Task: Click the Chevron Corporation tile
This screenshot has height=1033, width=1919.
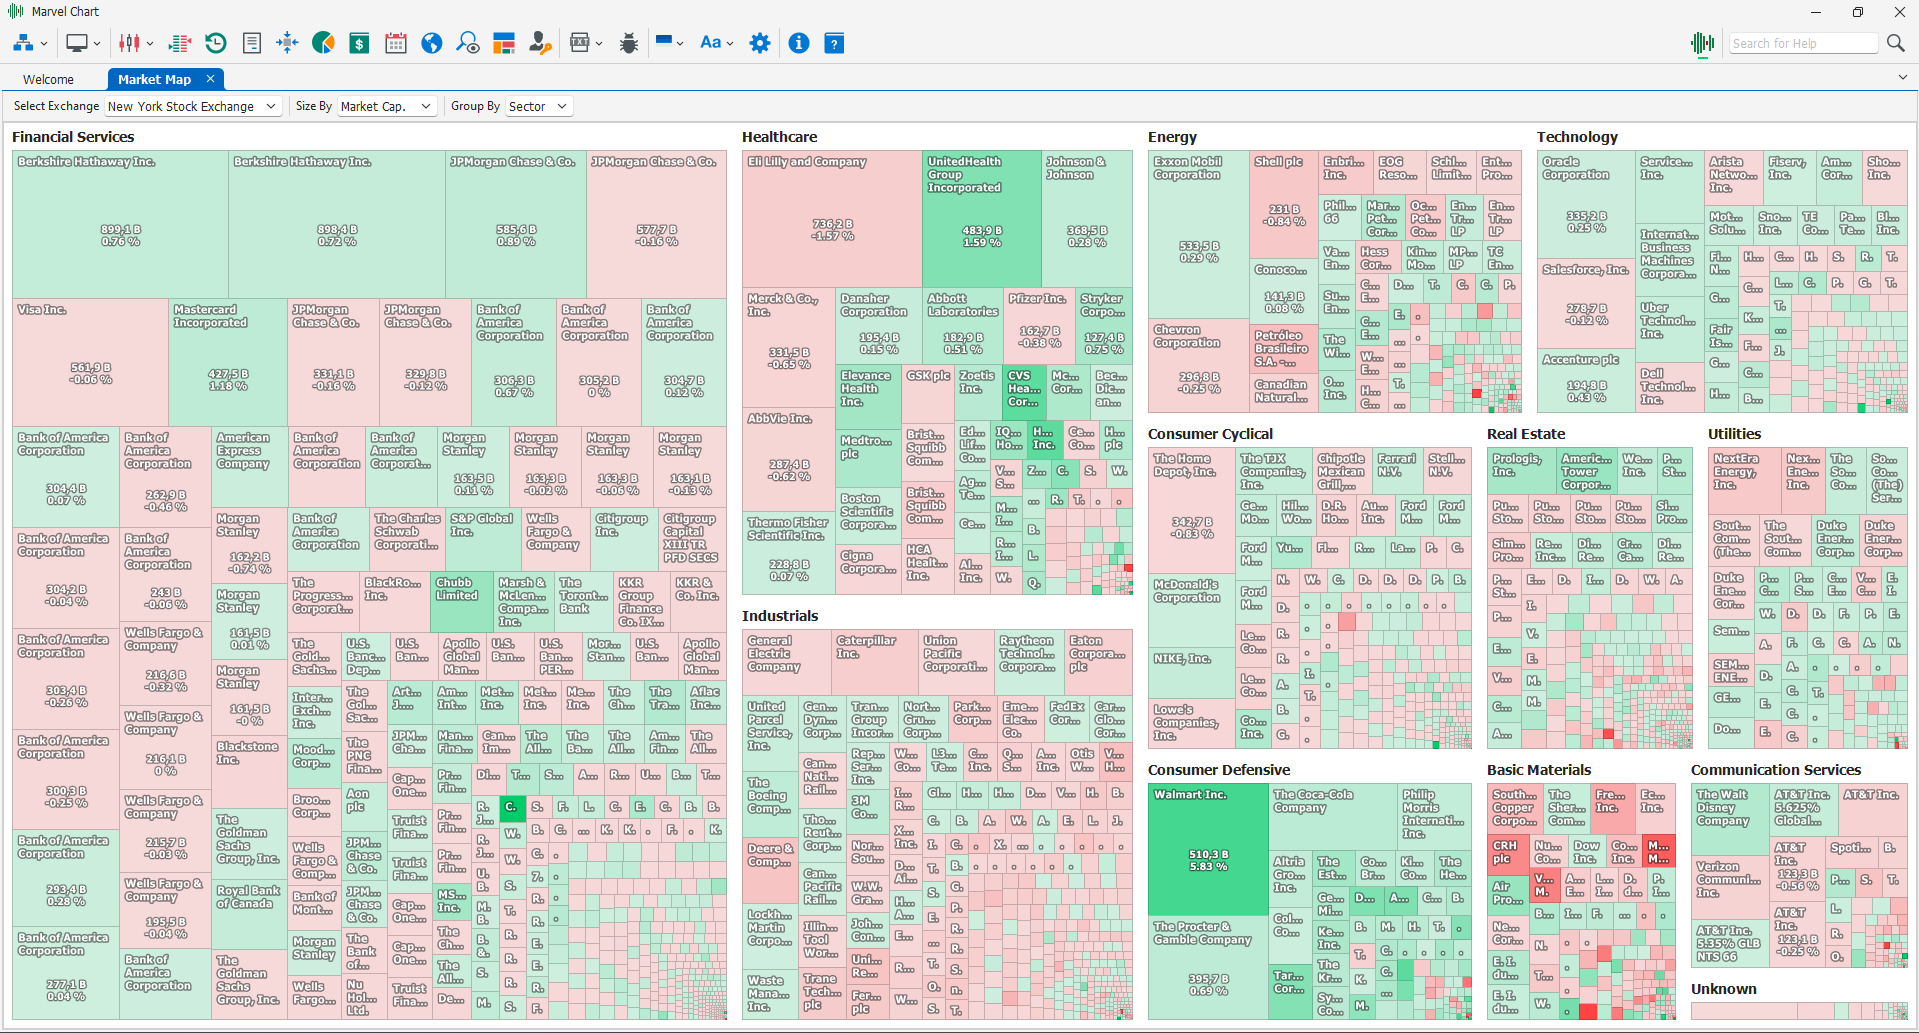Action: point(1199,366)
